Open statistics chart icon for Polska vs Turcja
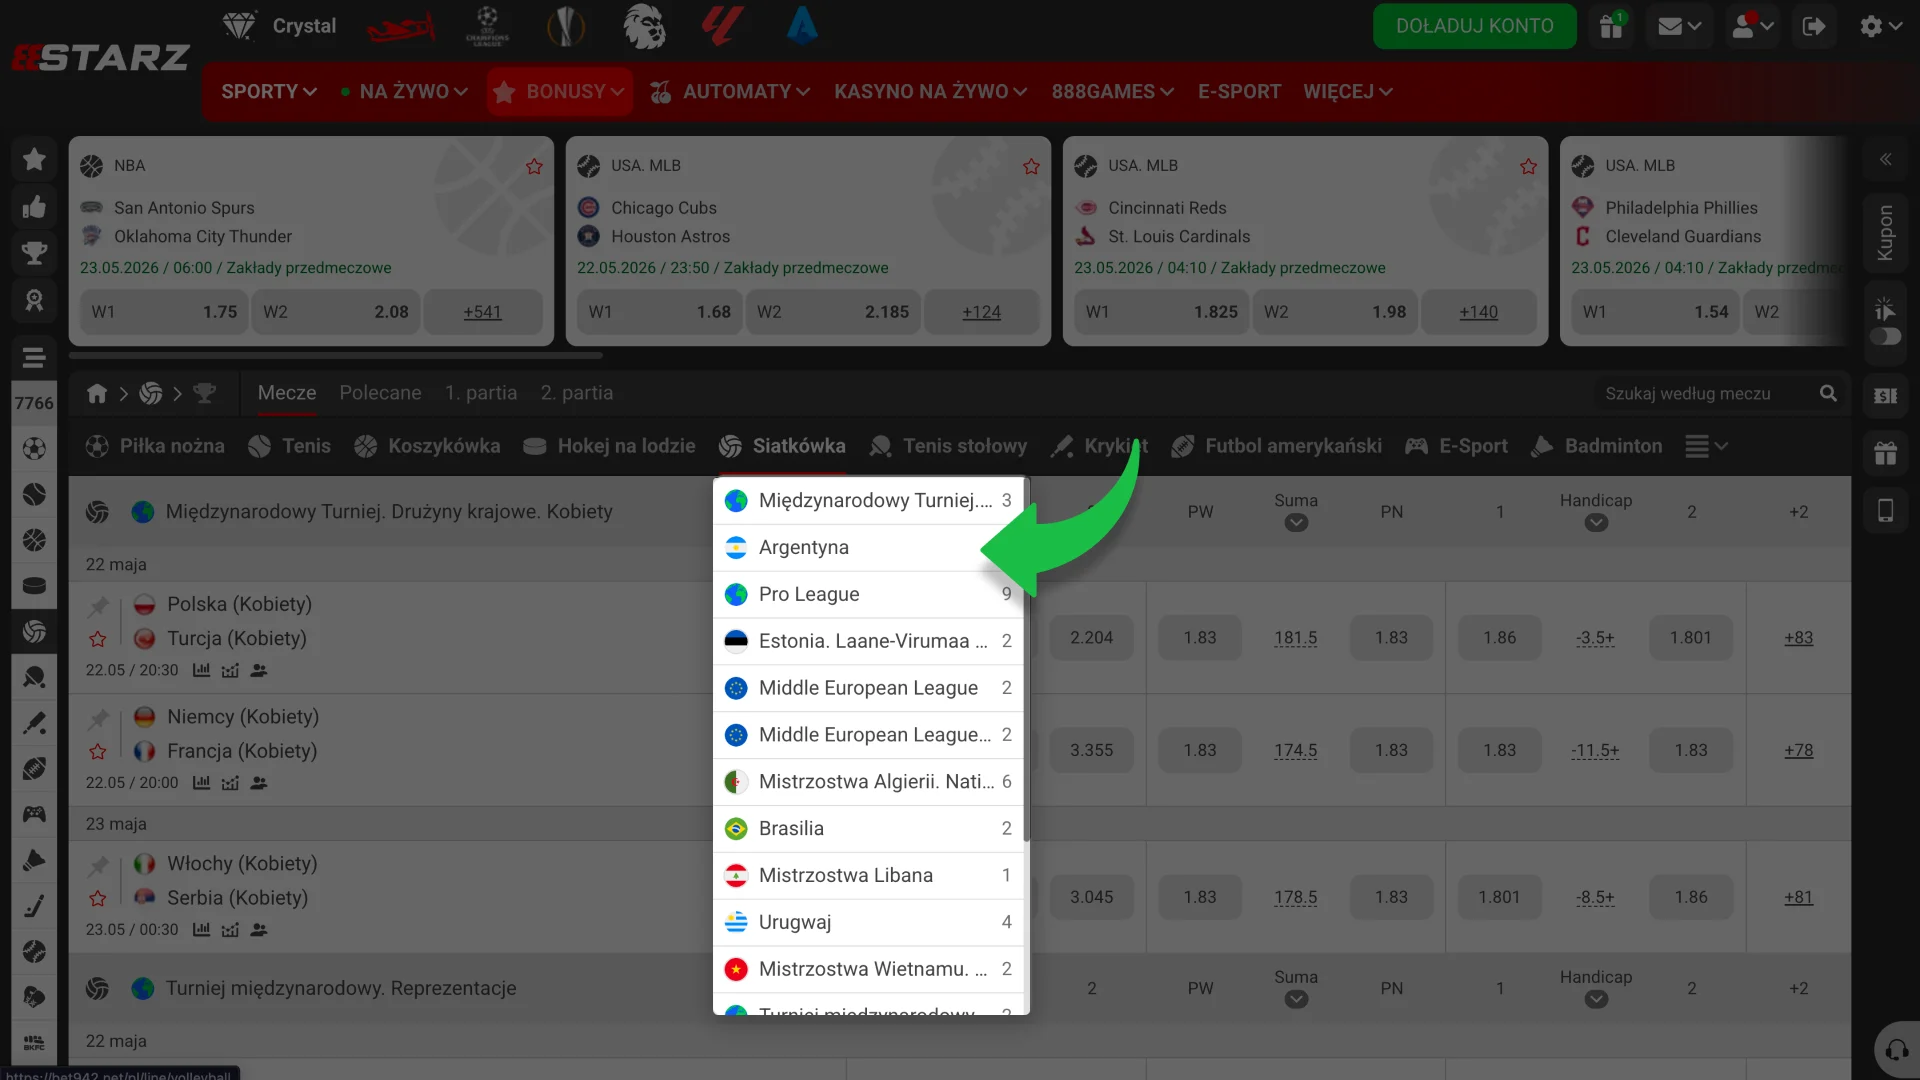Viewport: 1920px width, 1080px height. tap(201, 670)
